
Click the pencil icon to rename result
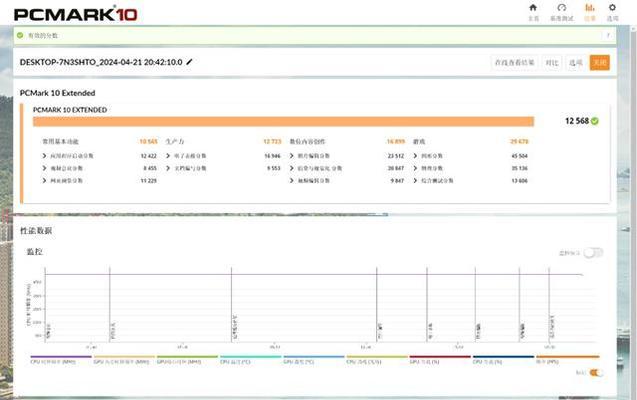click(189, 62)
